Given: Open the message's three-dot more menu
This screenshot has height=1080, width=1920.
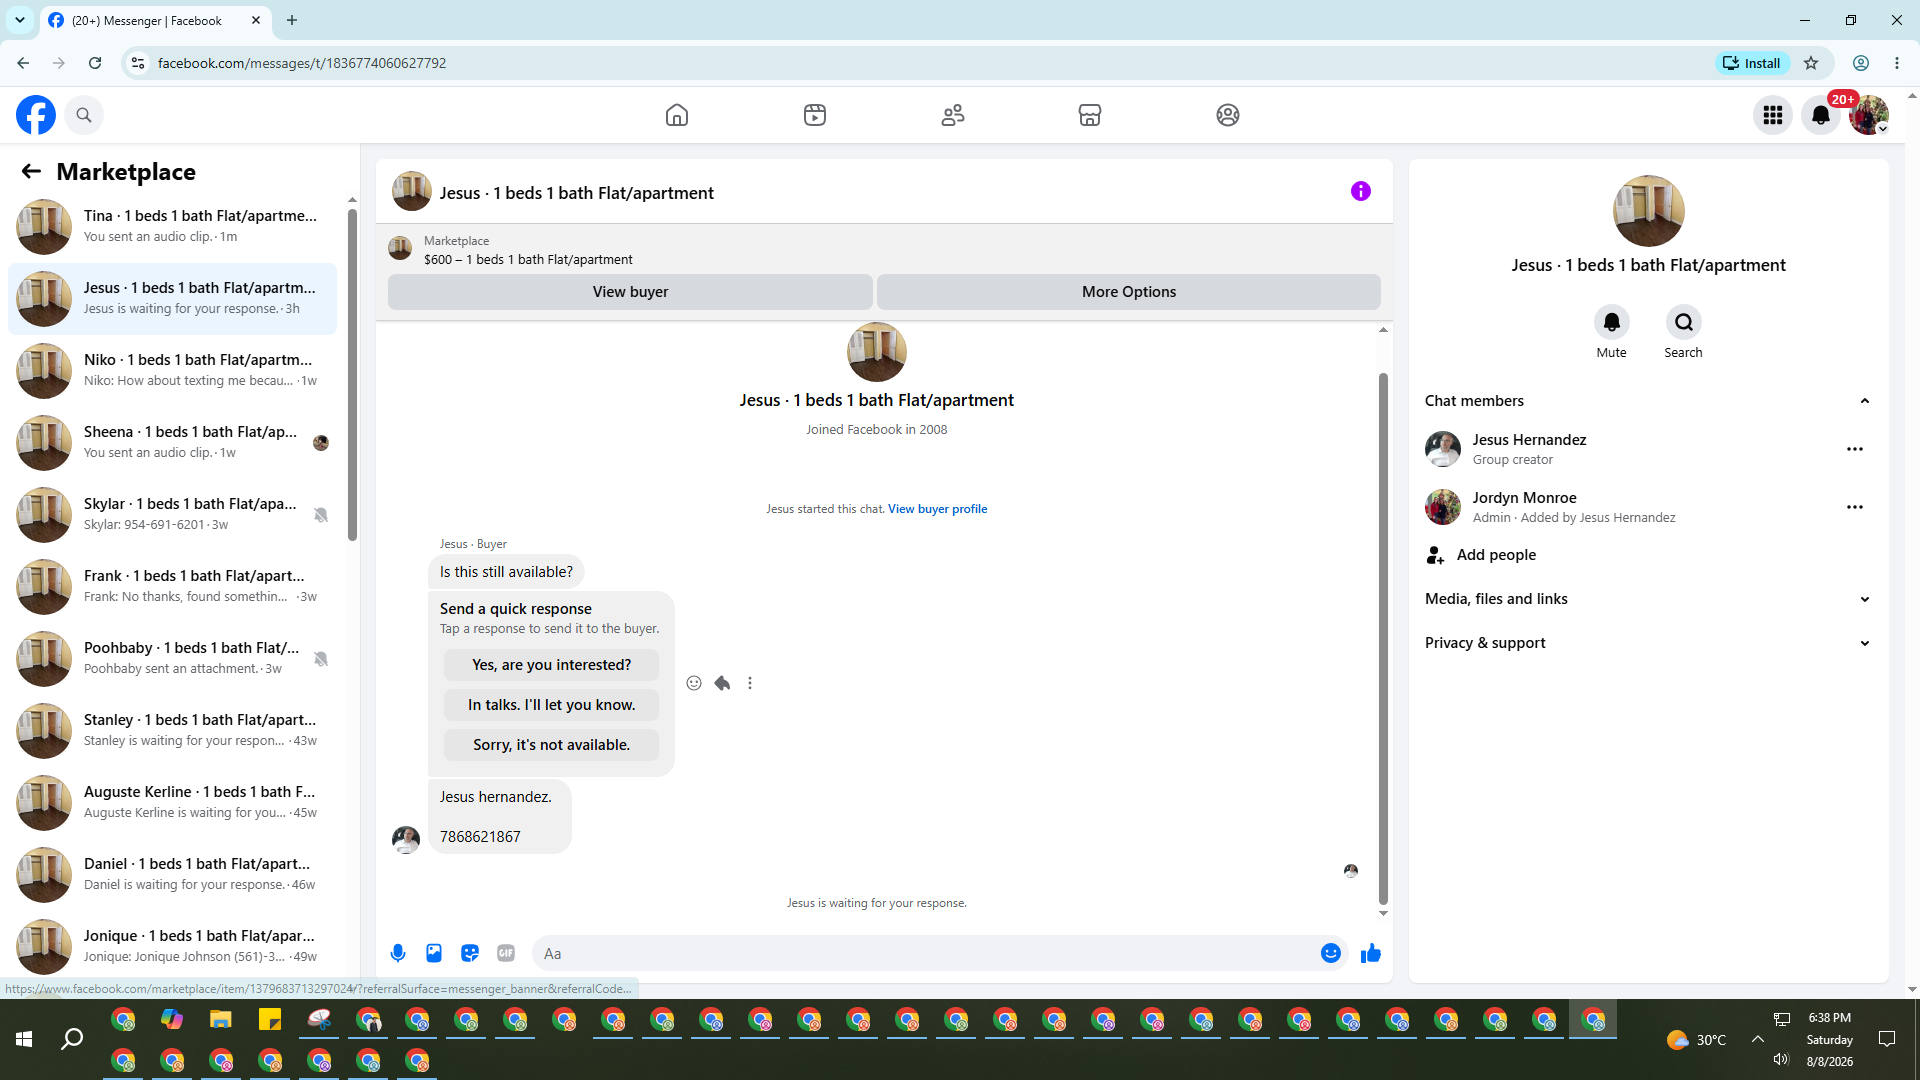Looking at the screenshot, I should coord(750,683).
